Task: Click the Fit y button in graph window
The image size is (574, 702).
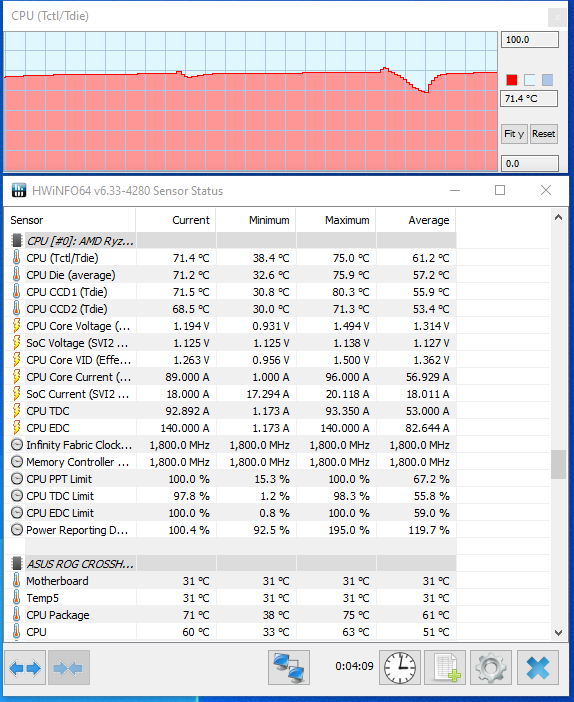Action: coord(514,134)
